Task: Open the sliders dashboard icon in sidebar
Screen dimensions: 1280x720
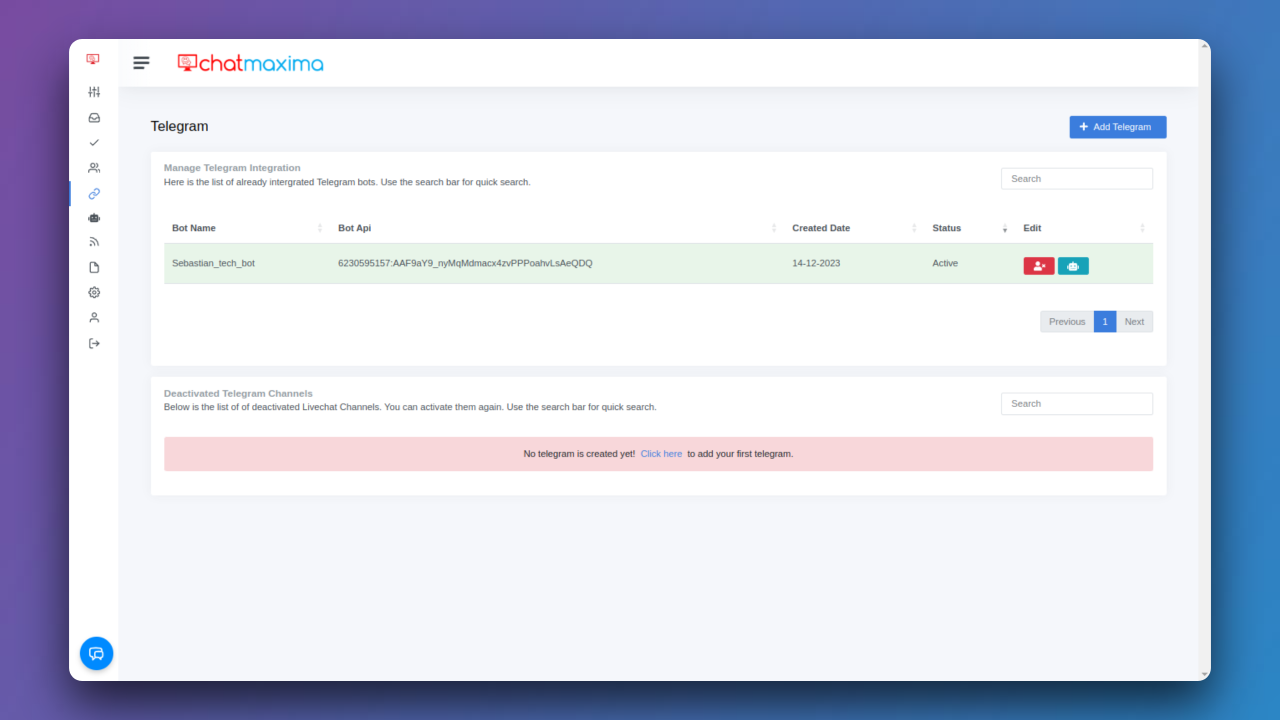Action: click(x=94, y=92)
